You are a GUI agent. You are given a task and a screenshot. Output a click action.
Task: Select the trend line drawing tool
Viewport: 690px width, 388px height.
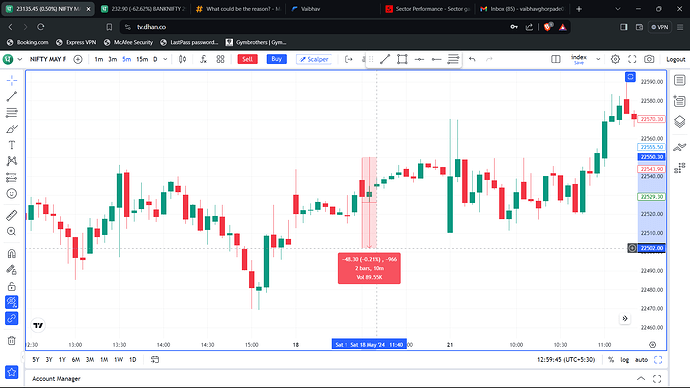pyautogui.click(x=12, y=96)
